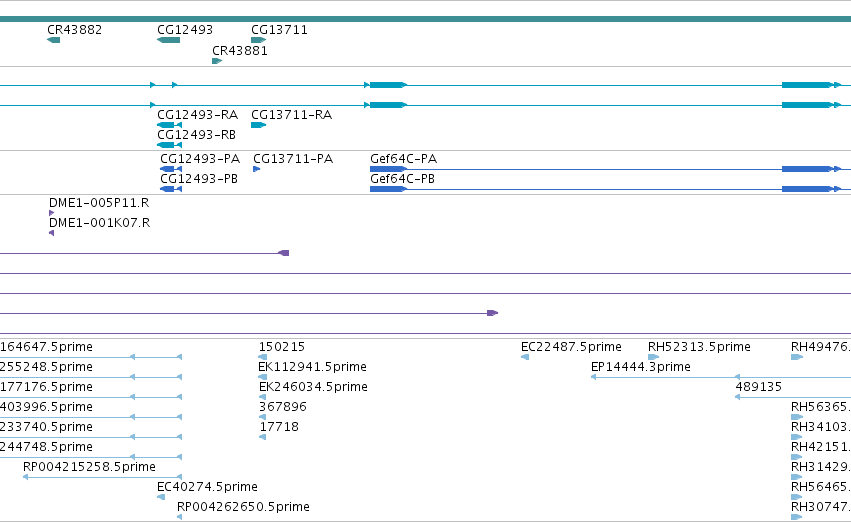
Task: Select the RP004215258.5prime feature
Action: click(103, 477)
